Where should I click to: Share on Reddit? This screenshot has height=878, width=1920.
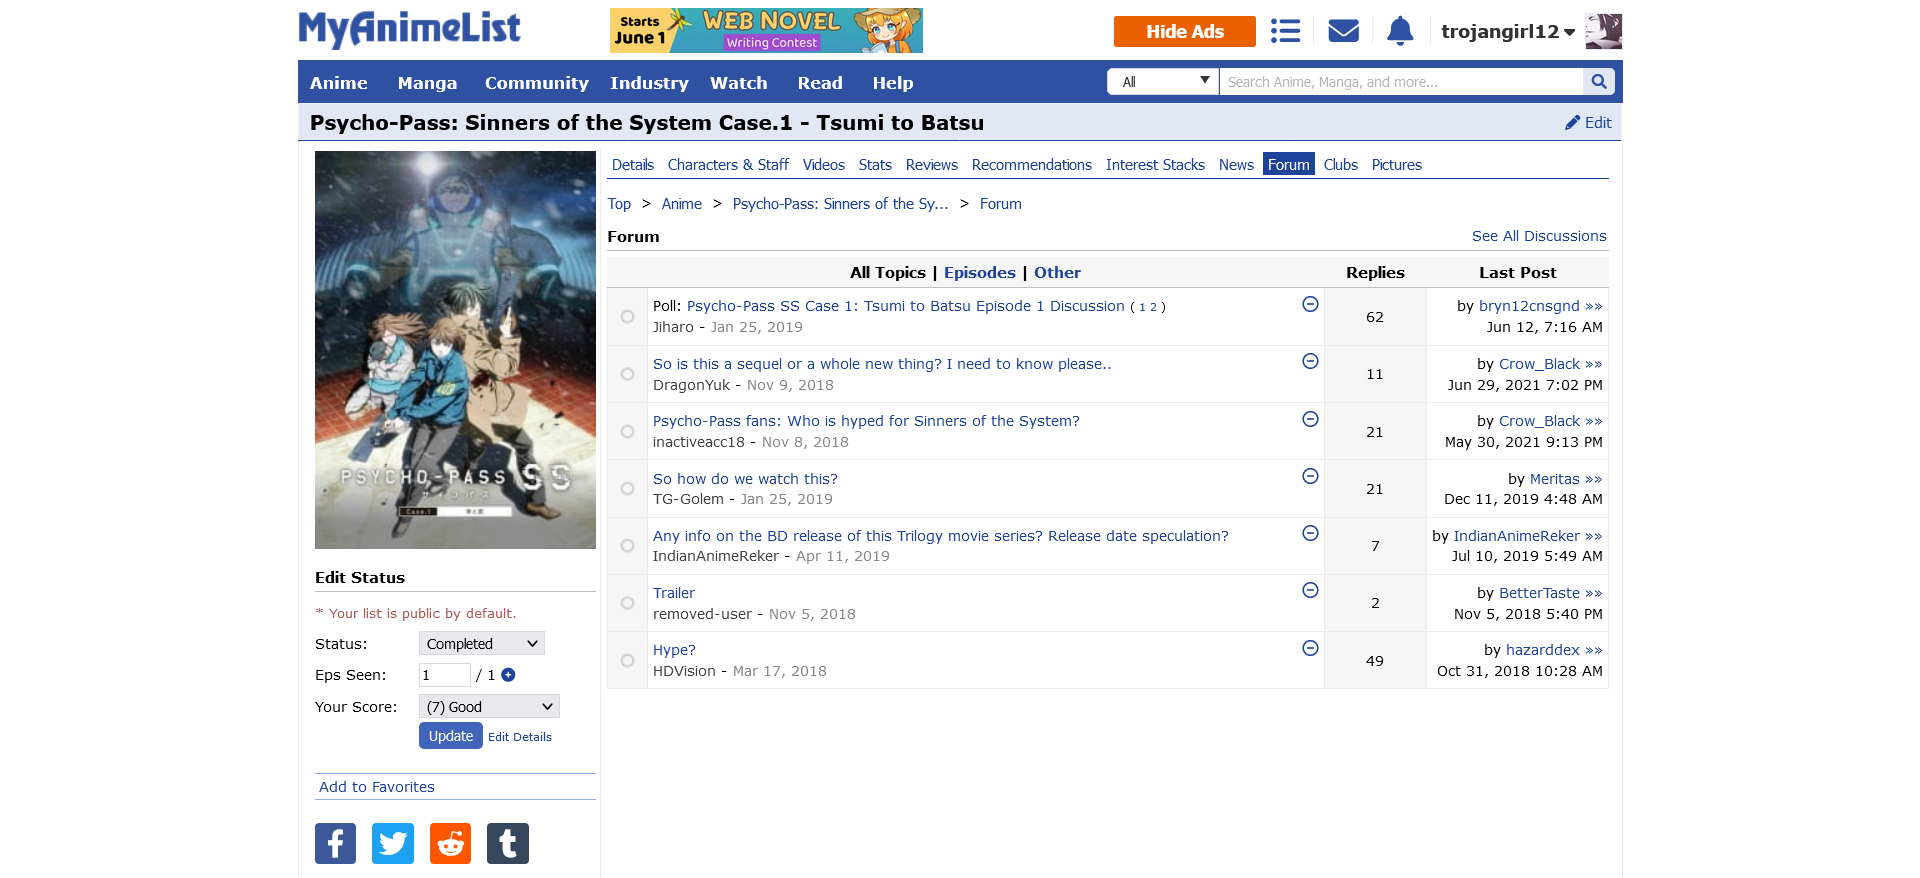click(x=450, y=843)
